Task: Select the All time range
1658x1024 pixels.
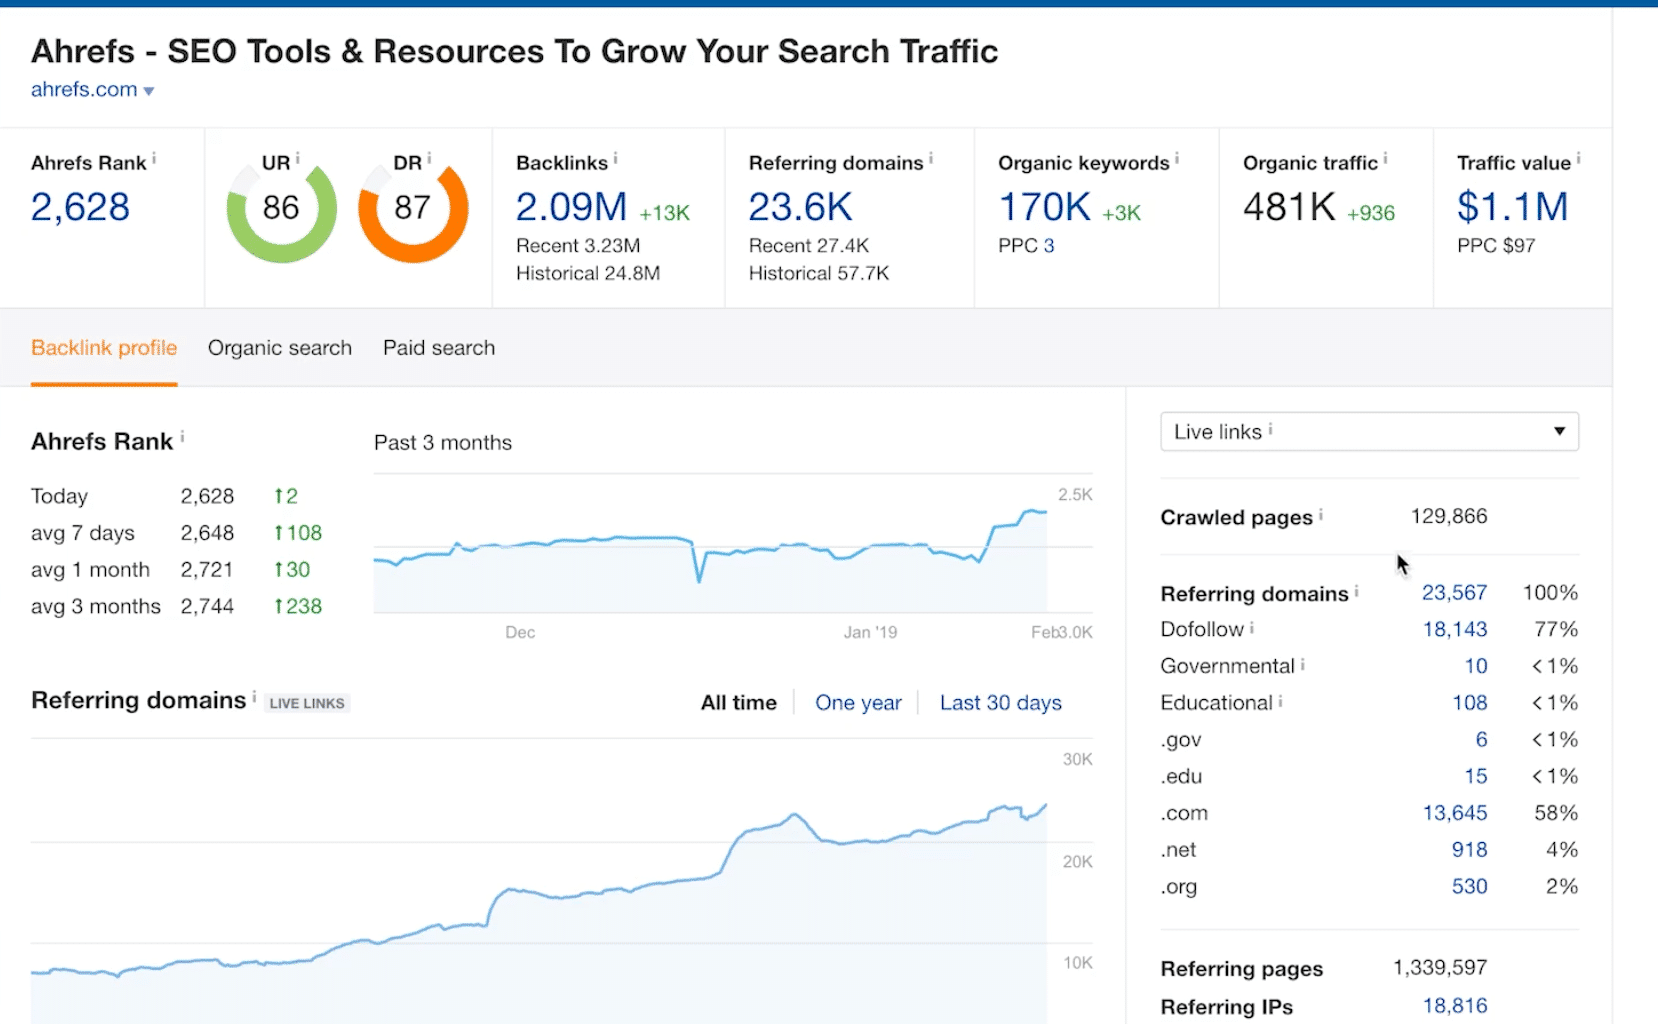Action: pyautogui.click(x=739, y=703)
